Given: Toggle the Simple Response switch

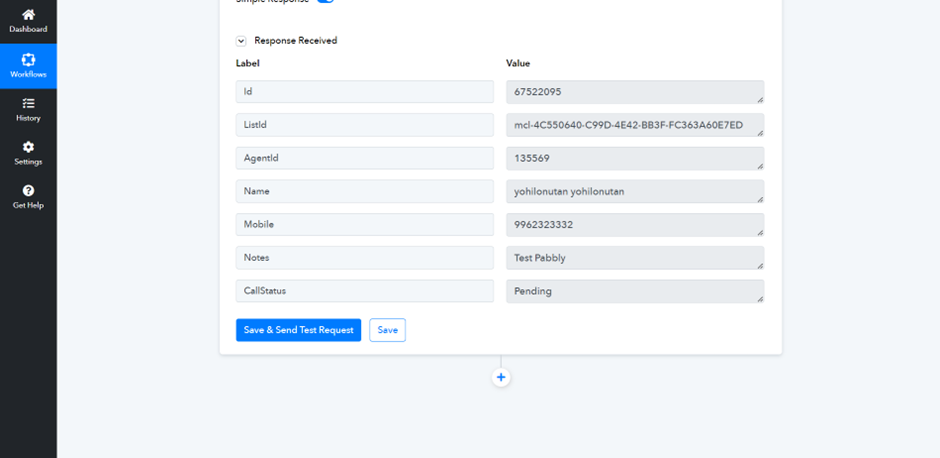Looking at the screenshot, I should 325,1.
